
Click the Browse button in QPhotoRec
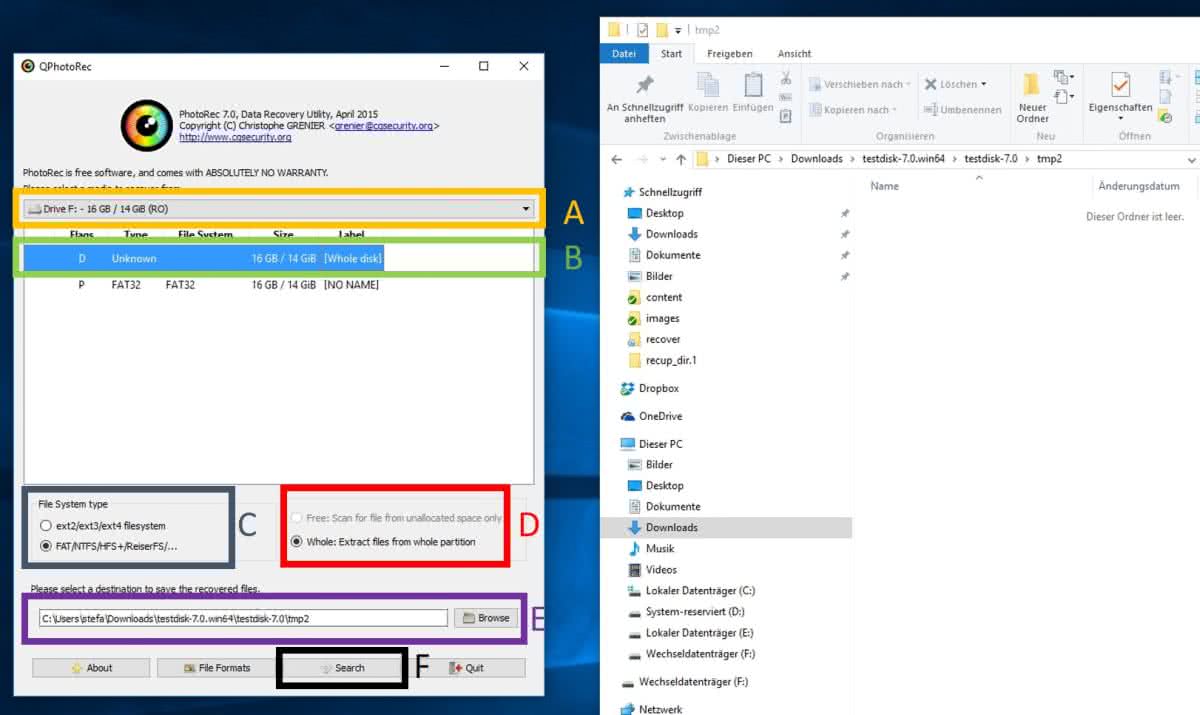point(487,618)
